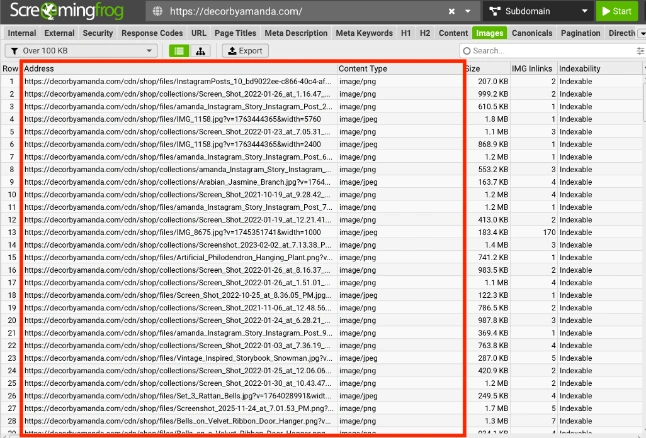646x438 pixels.
Task: Switch to tree view icon
Action: click(x=200, y=50)
